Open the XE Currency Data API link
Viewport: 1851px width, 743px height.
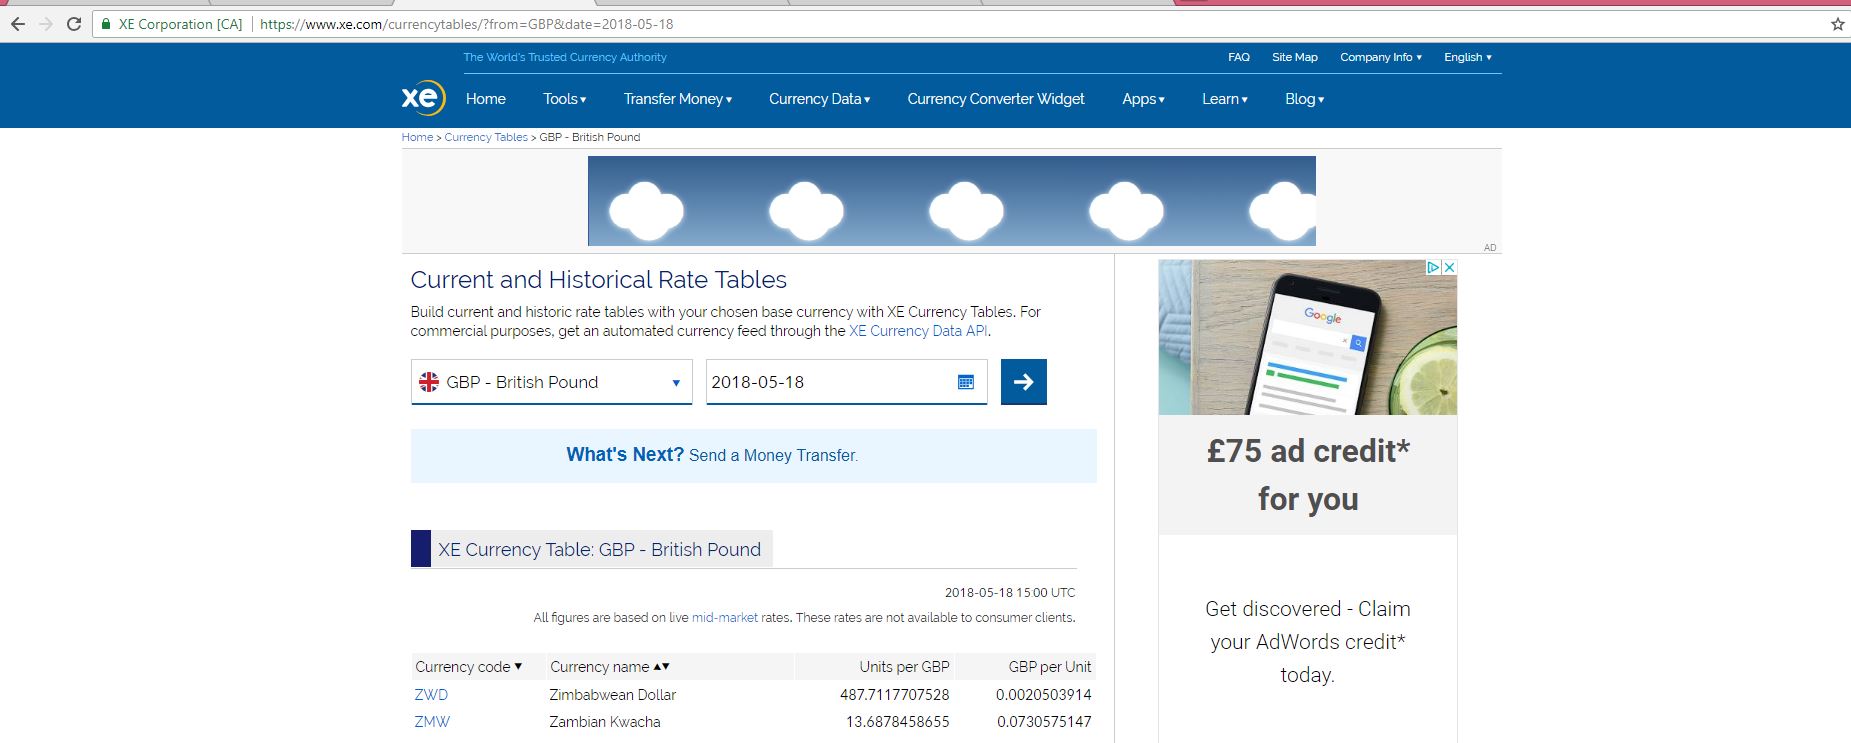918,331
